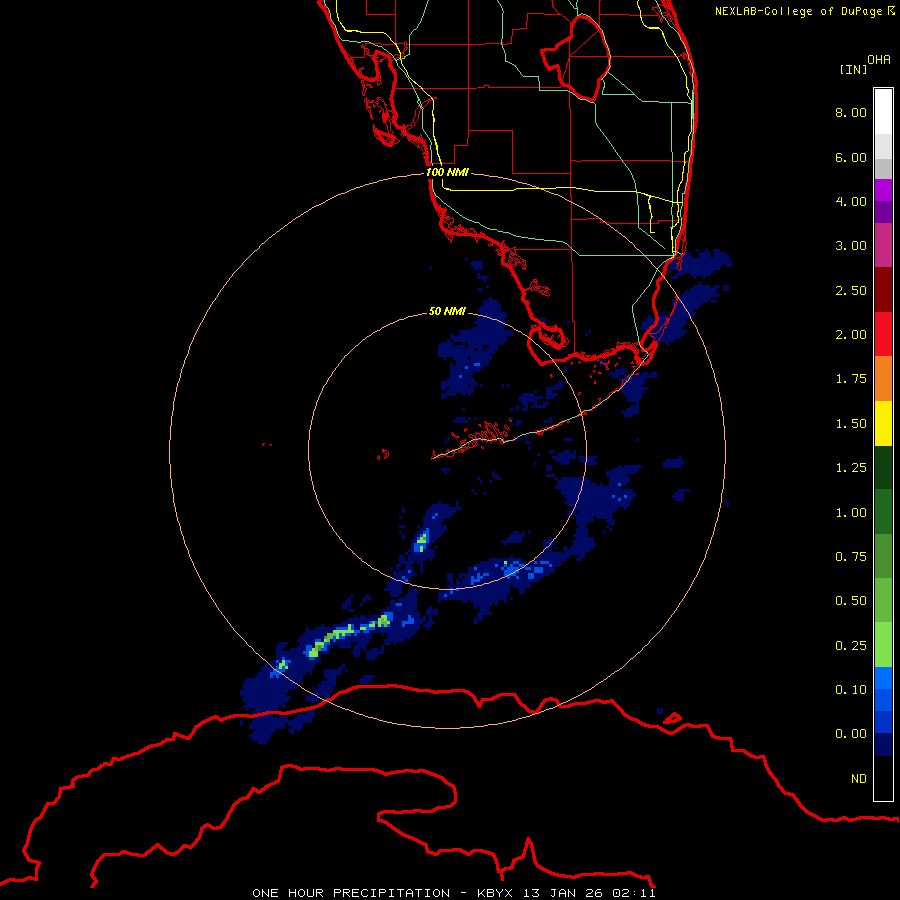
Task: Click the KBYX station ID in title
Action: click(494, 893)
